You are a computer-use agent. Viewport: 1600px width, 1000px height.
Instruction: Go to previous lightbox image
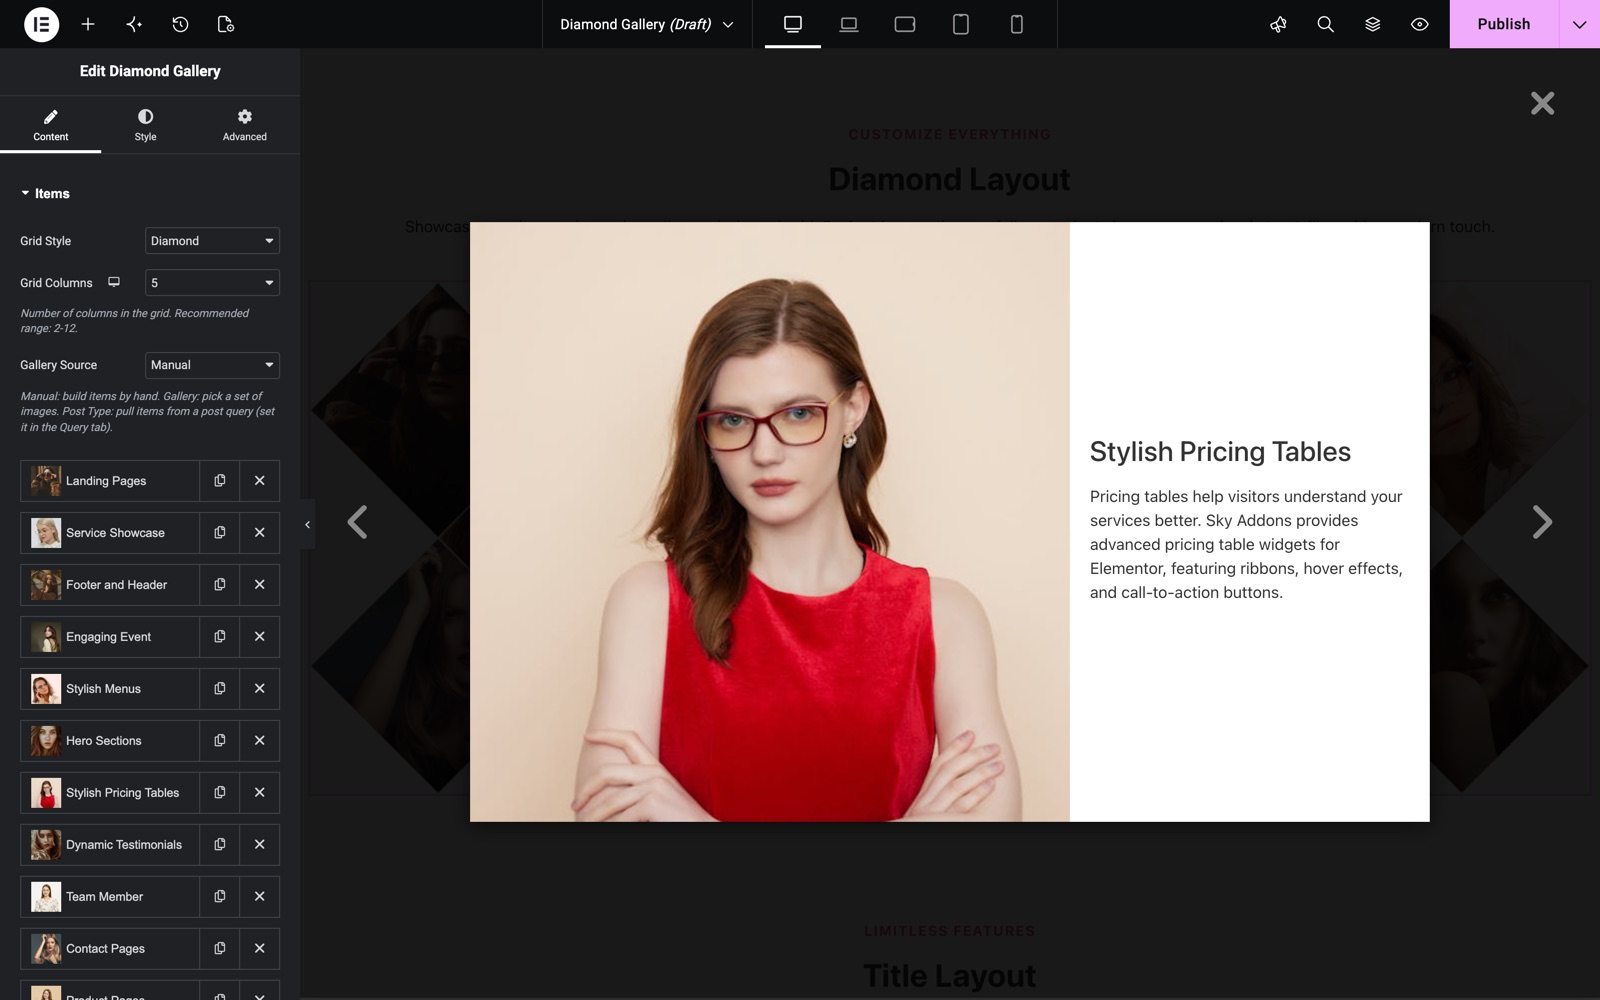[x=357, y=522]
